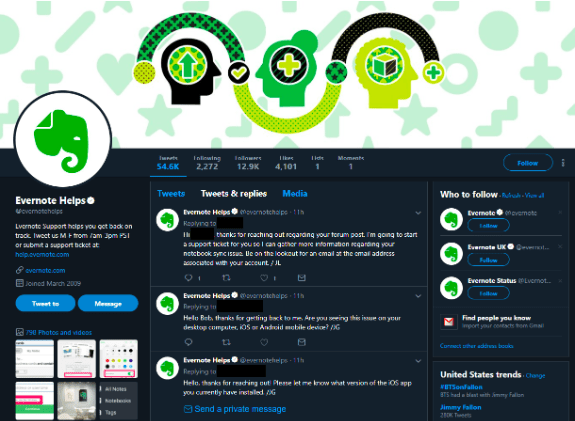This screenshot has height=421, width=575.
Task: Open first photo thumbnail in media grid
Action: pyautogui.click(x=34, y=359)
